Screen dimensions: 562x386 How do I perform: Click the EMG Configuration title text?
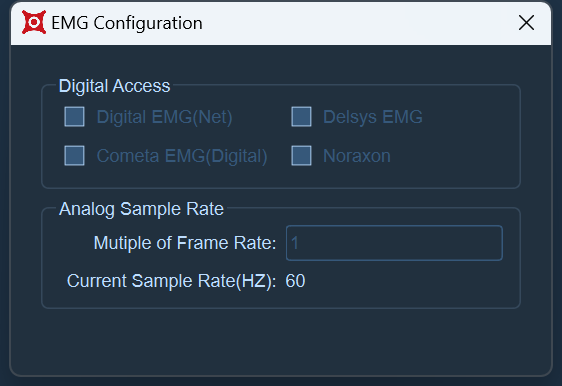coord(127,23)
